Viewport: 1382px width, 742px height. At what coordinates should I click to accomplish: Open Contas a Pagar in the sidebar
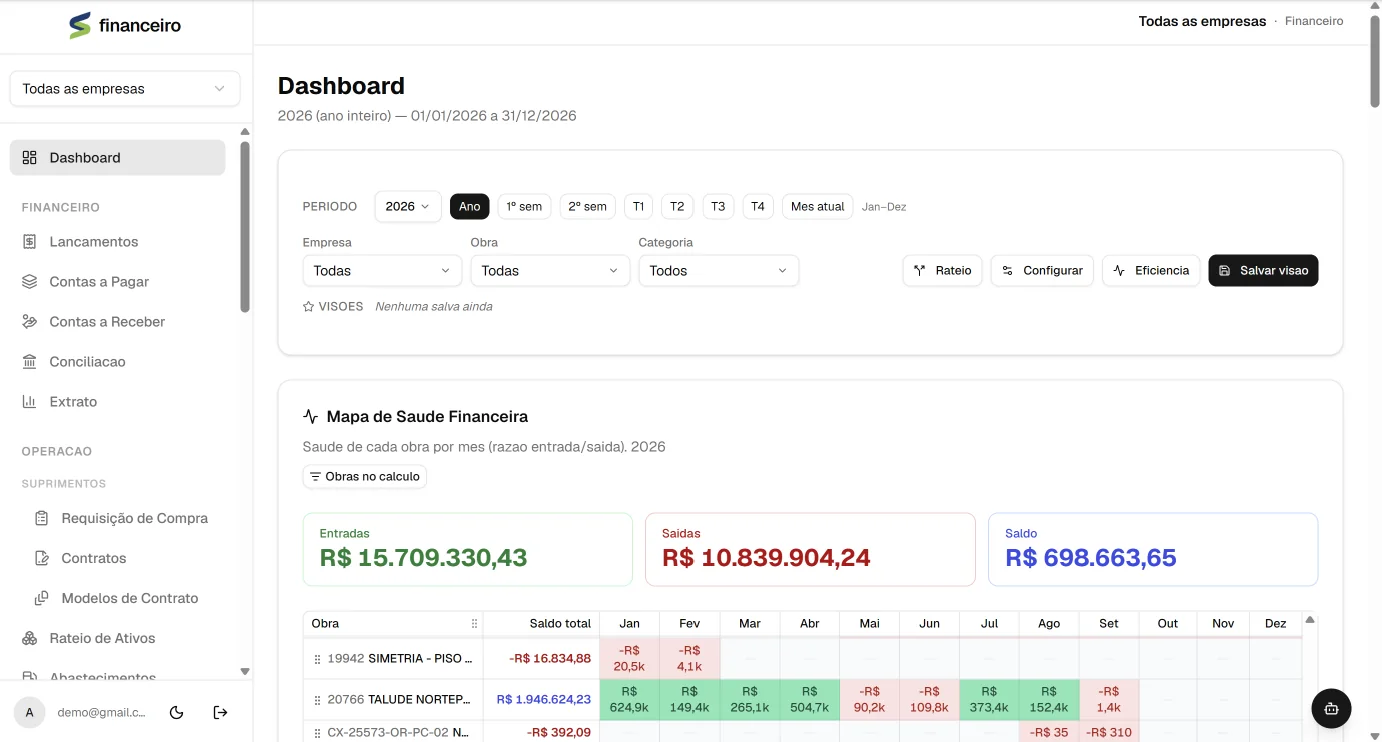[117, 282]
